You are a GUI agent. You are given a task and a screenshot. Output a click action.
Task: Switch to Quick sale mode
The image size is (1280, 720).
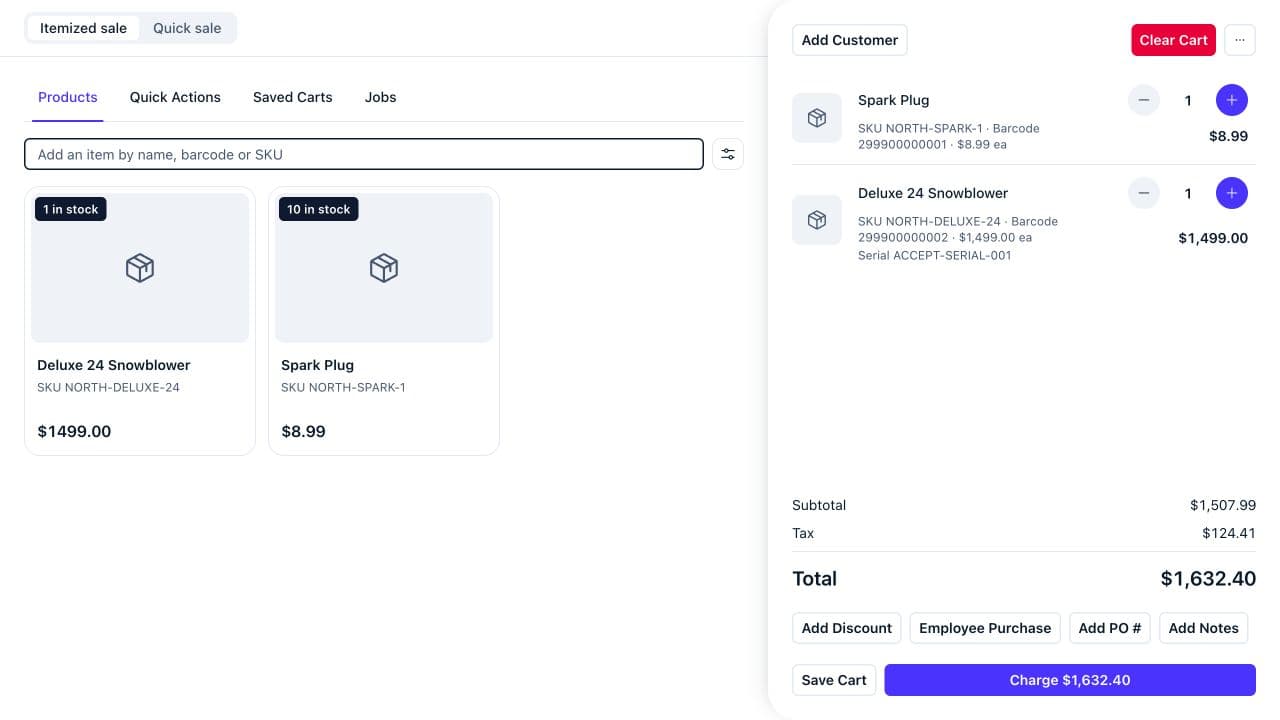[187, 28]
